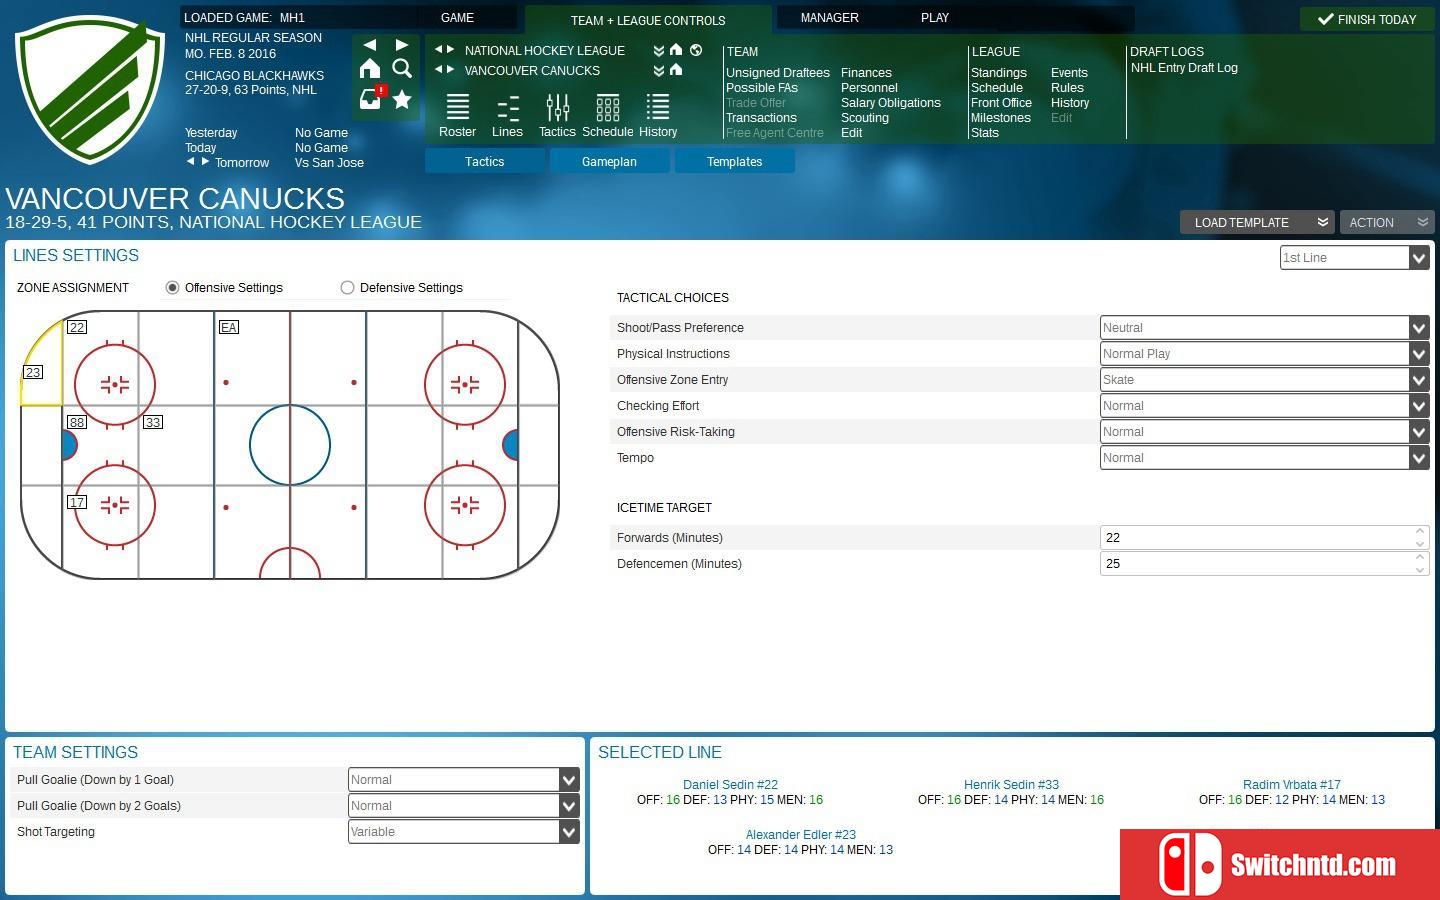The width and height of the screenshot is (1440, 900).
Task: Expand the Vancouver Canucks chevron dropdown
Action: click(658, 70)
